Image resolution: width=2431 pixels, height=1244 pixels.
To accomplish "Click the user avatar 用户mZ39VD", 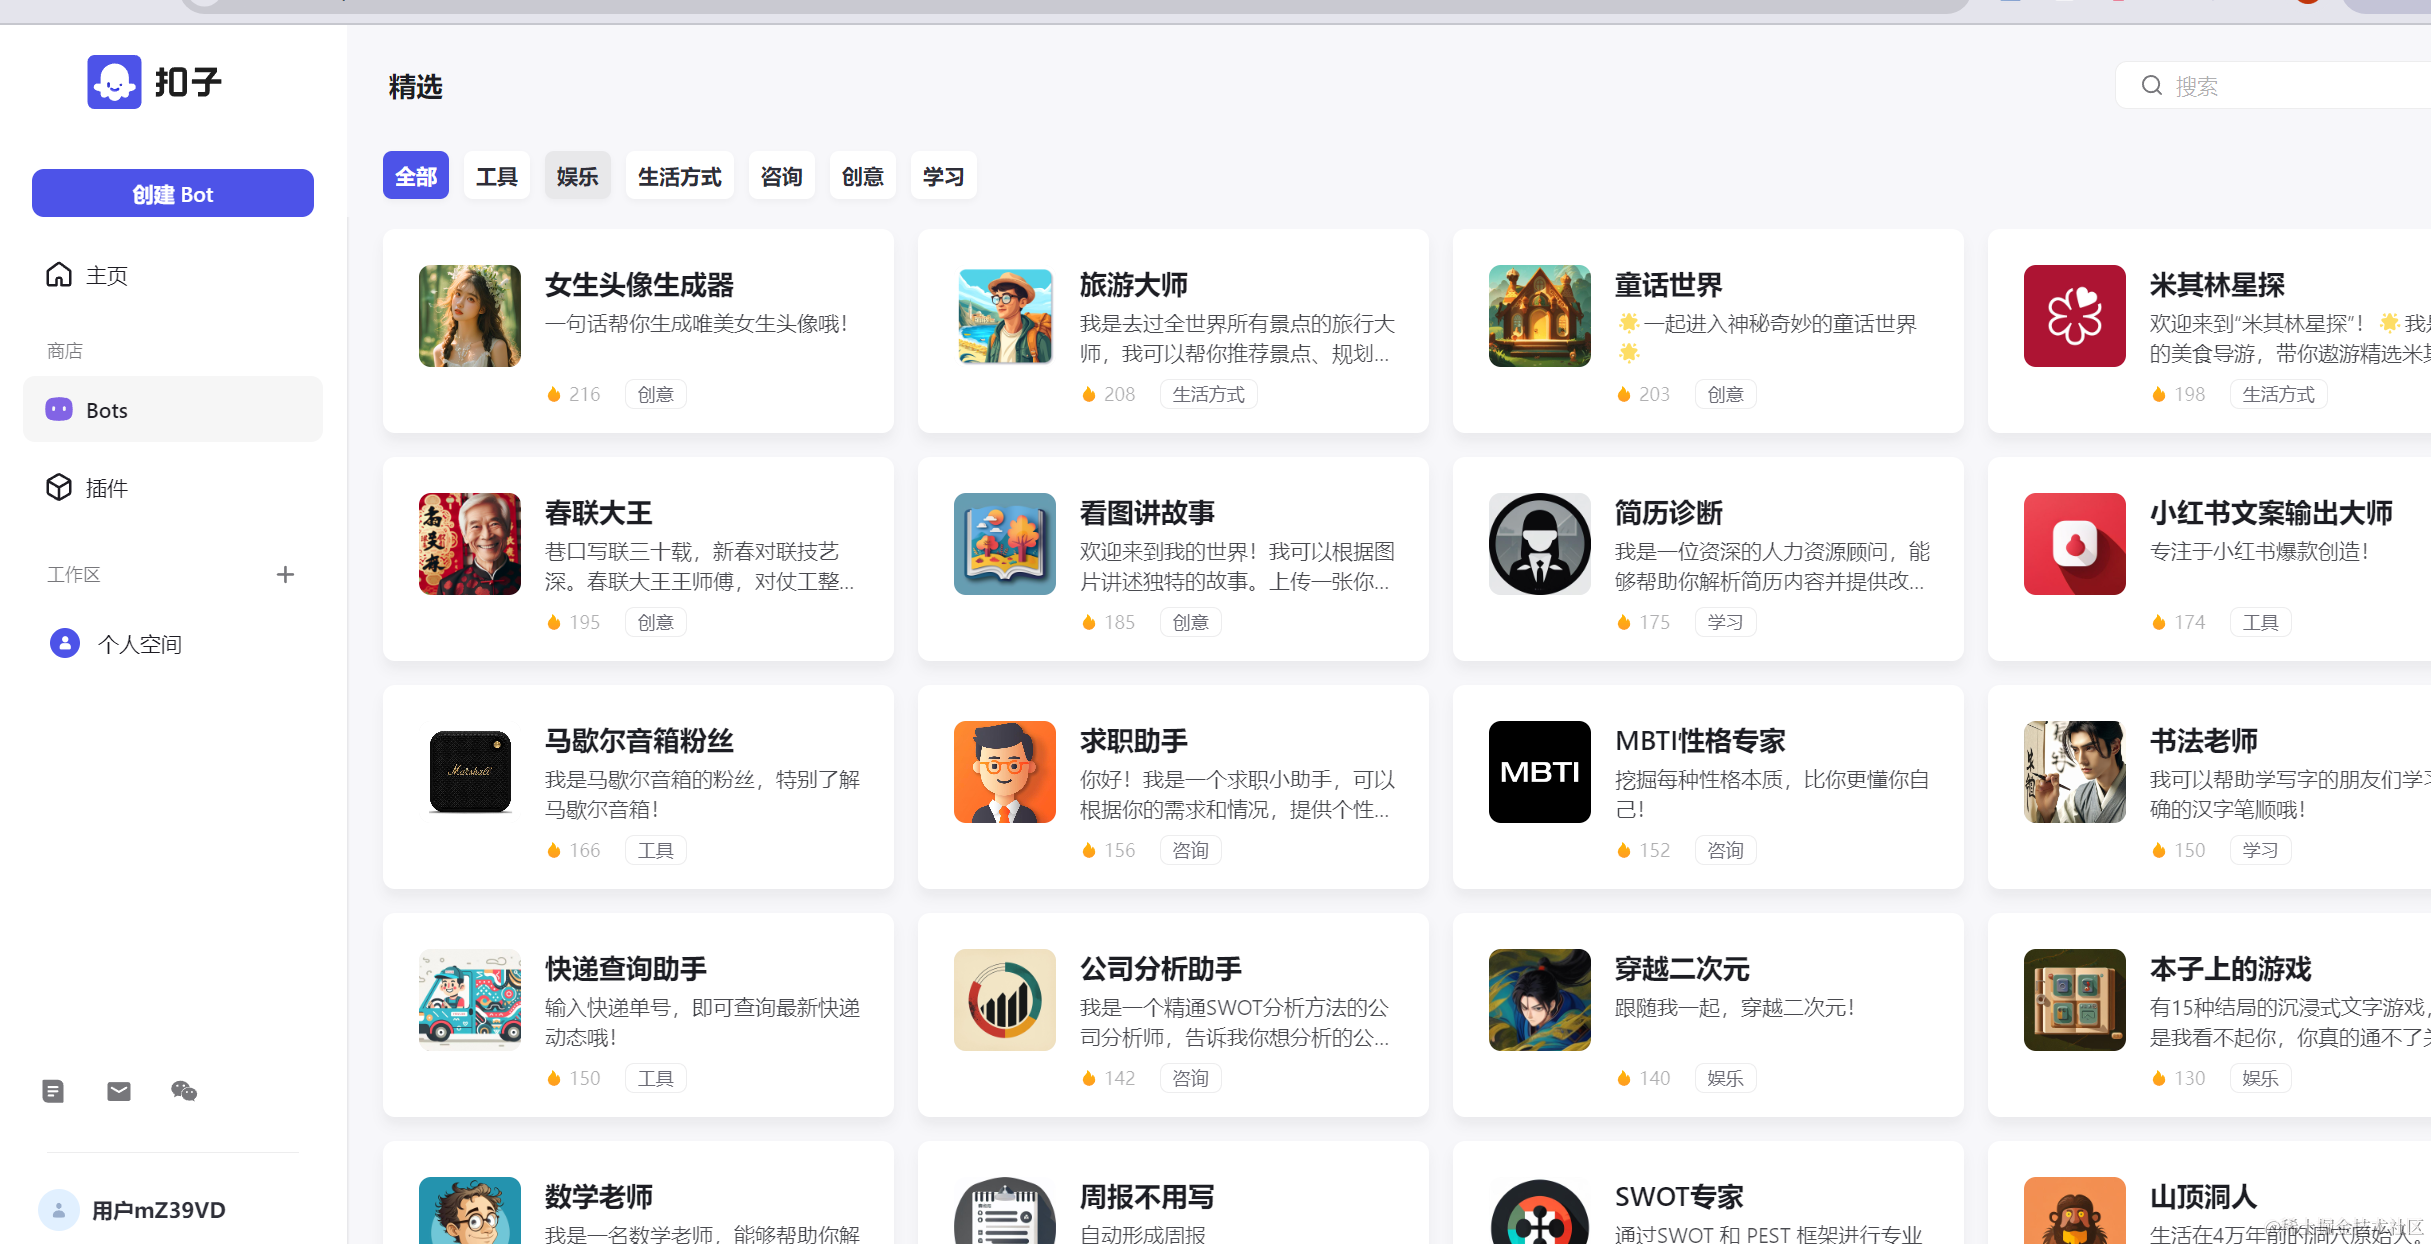I will pos(59,1210).
